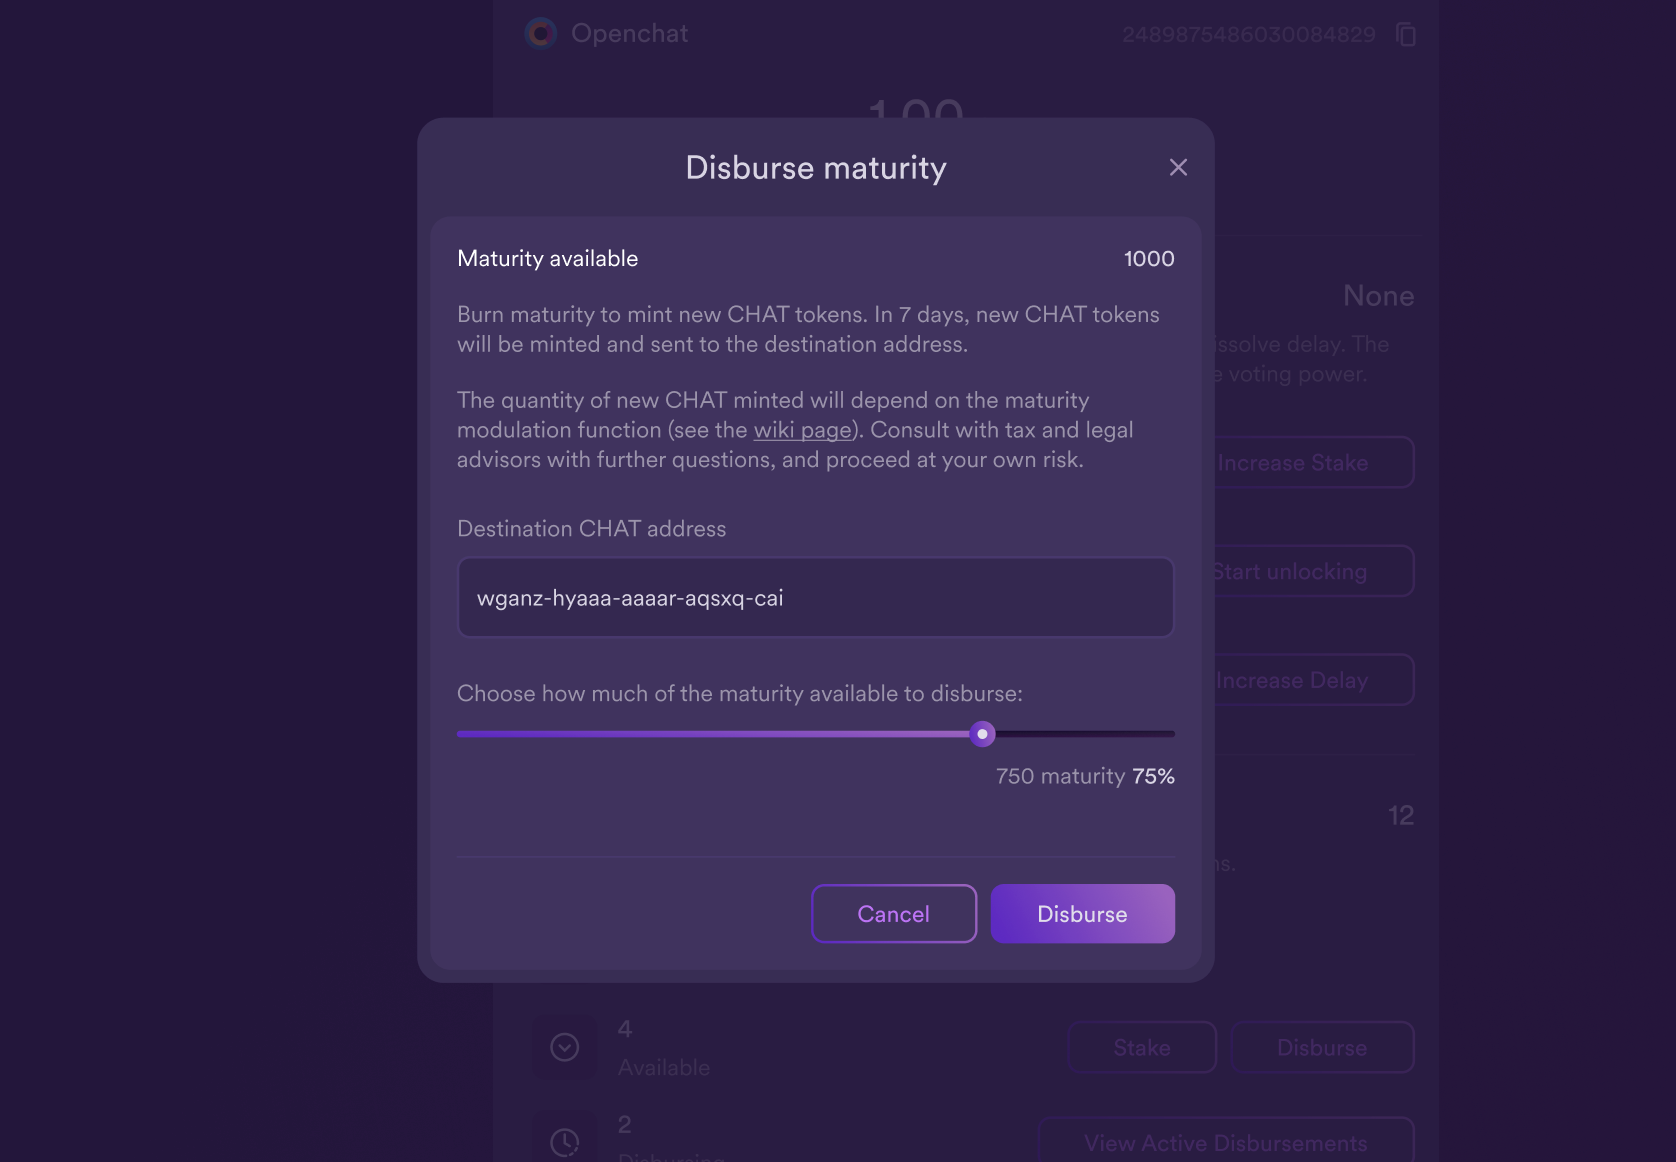1676x1162 pixels.
Task: Click the Stake button for available maturity
Action: (x=1142, y=1047)
